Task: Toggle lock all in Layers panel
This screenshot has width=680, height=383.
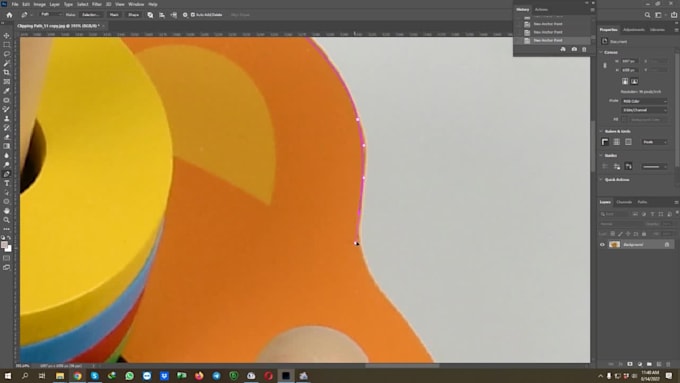Action: click(644, 234)
